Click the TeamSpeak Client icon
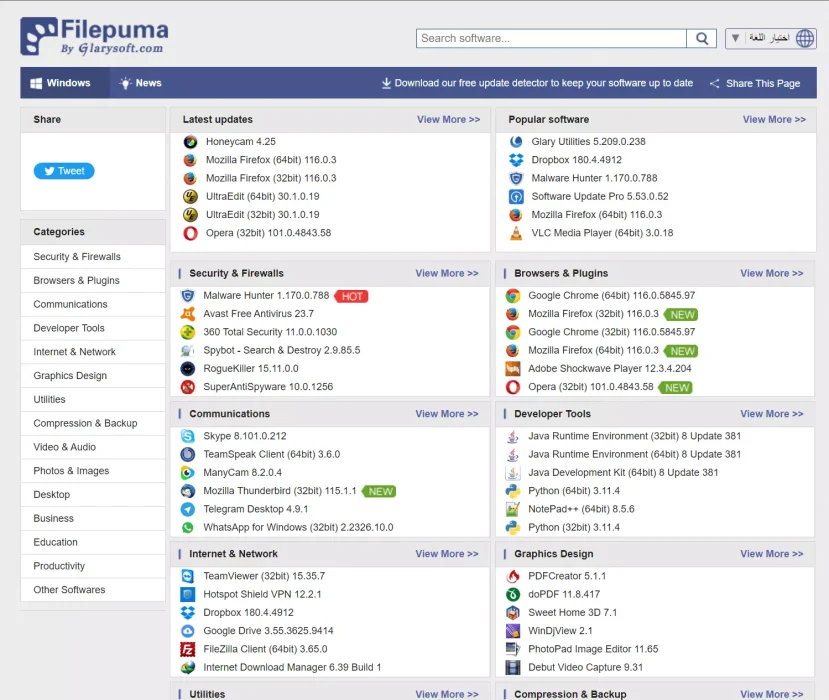The image size is (829, 700). 188,454
